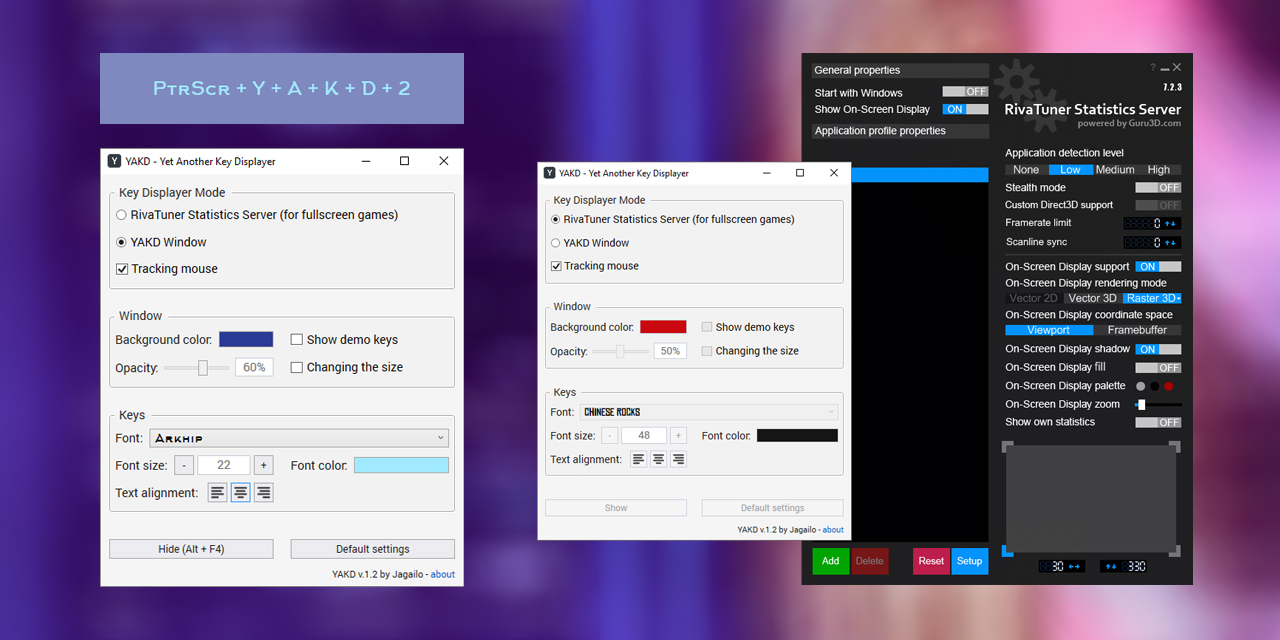Choose Vector 2D rendering mode
This screenshot has width=1280, height=640.
[1033, 298]
